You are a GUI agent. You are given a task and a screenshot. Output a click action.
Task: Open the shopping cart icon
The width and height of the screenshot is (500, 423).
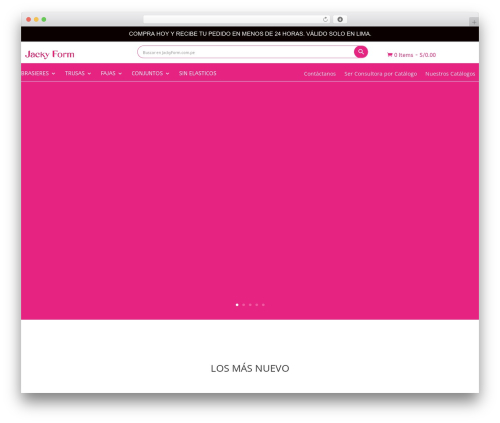click(x=389, y=55)
